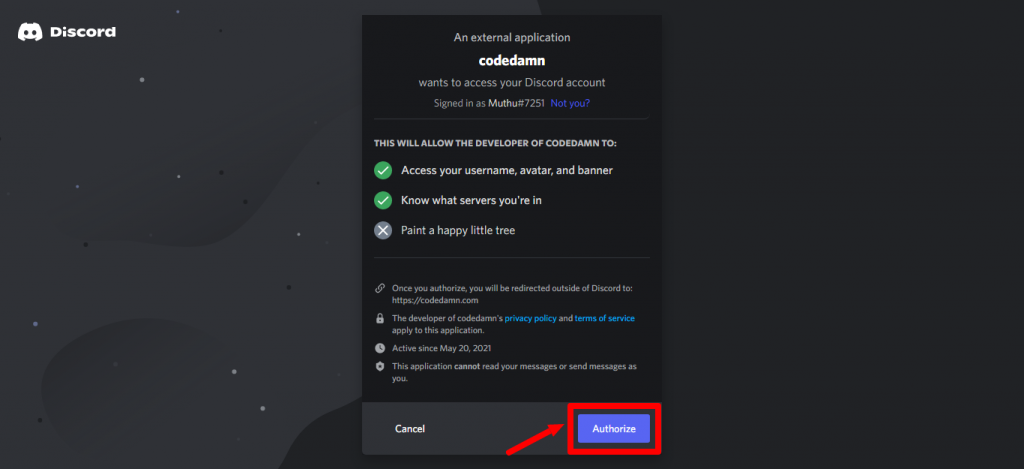Screen dimensions: 1024x469
Task: Click the Muthu#7251 username text
Action: pyautogui.click(x=517, y=103)
